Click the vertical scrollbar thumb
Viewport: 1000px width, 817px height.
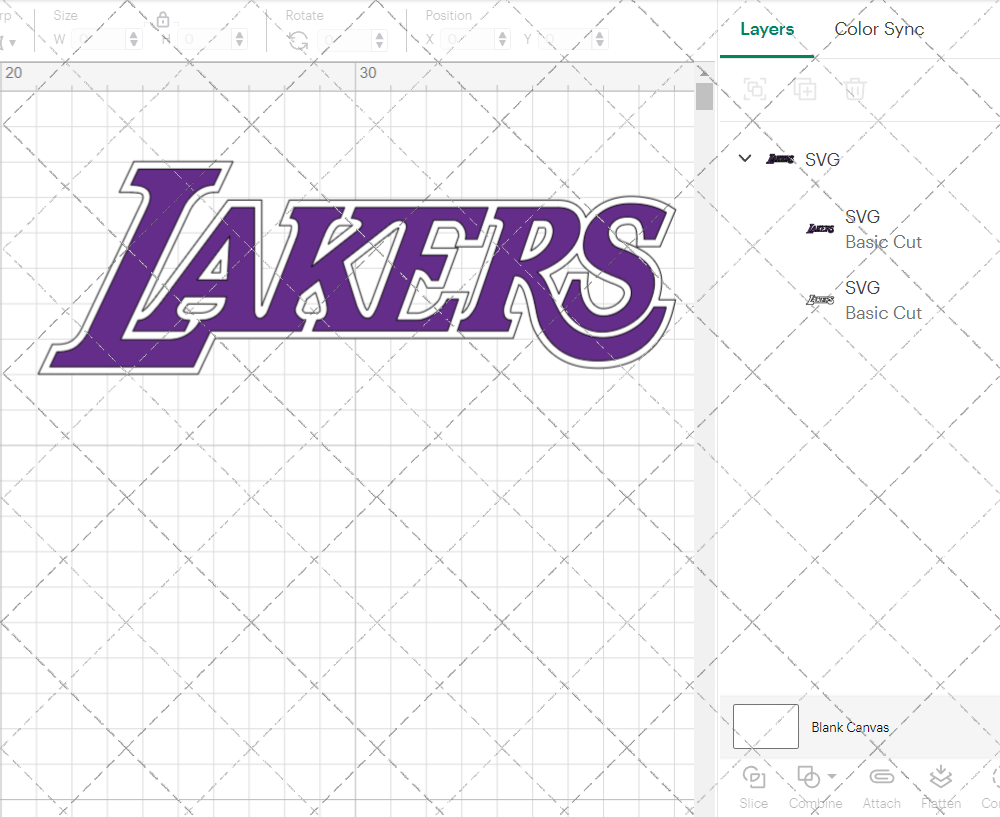click(704, 96)
